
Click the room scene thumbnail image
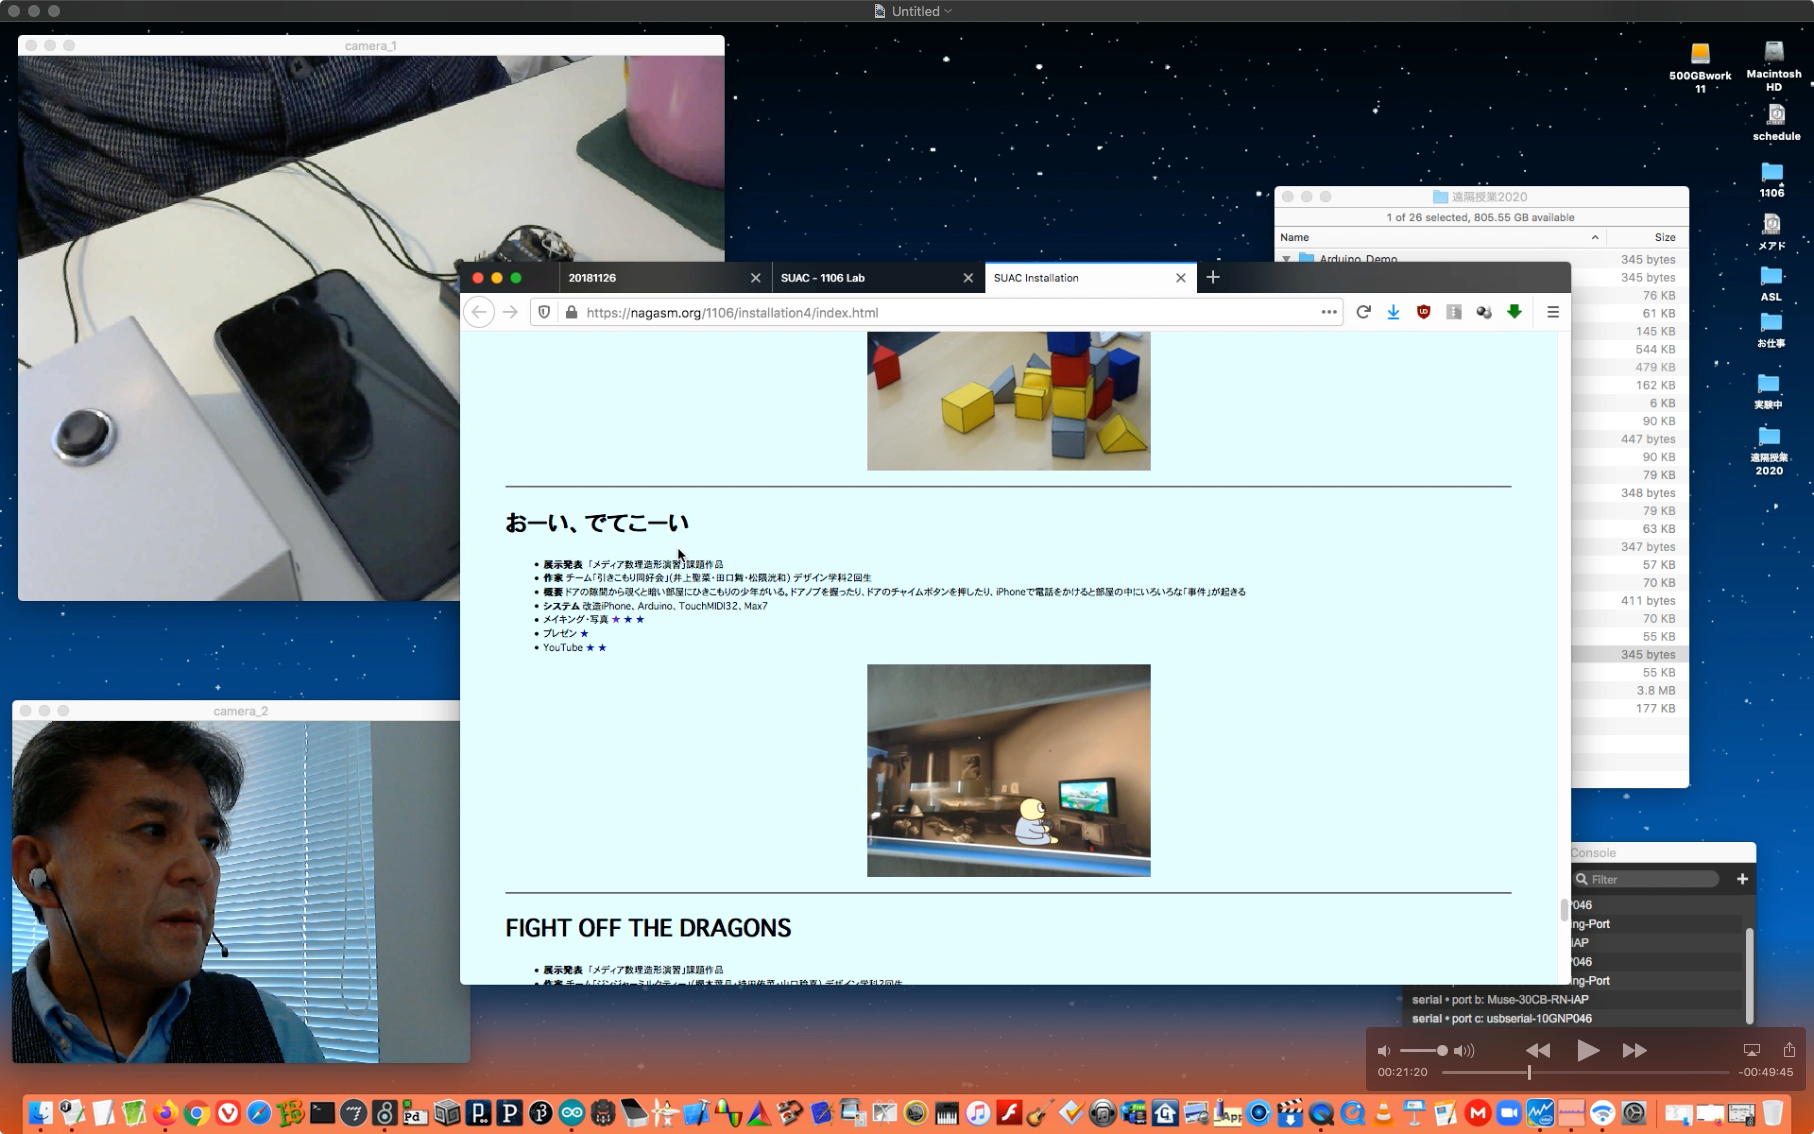point(1008,770)
